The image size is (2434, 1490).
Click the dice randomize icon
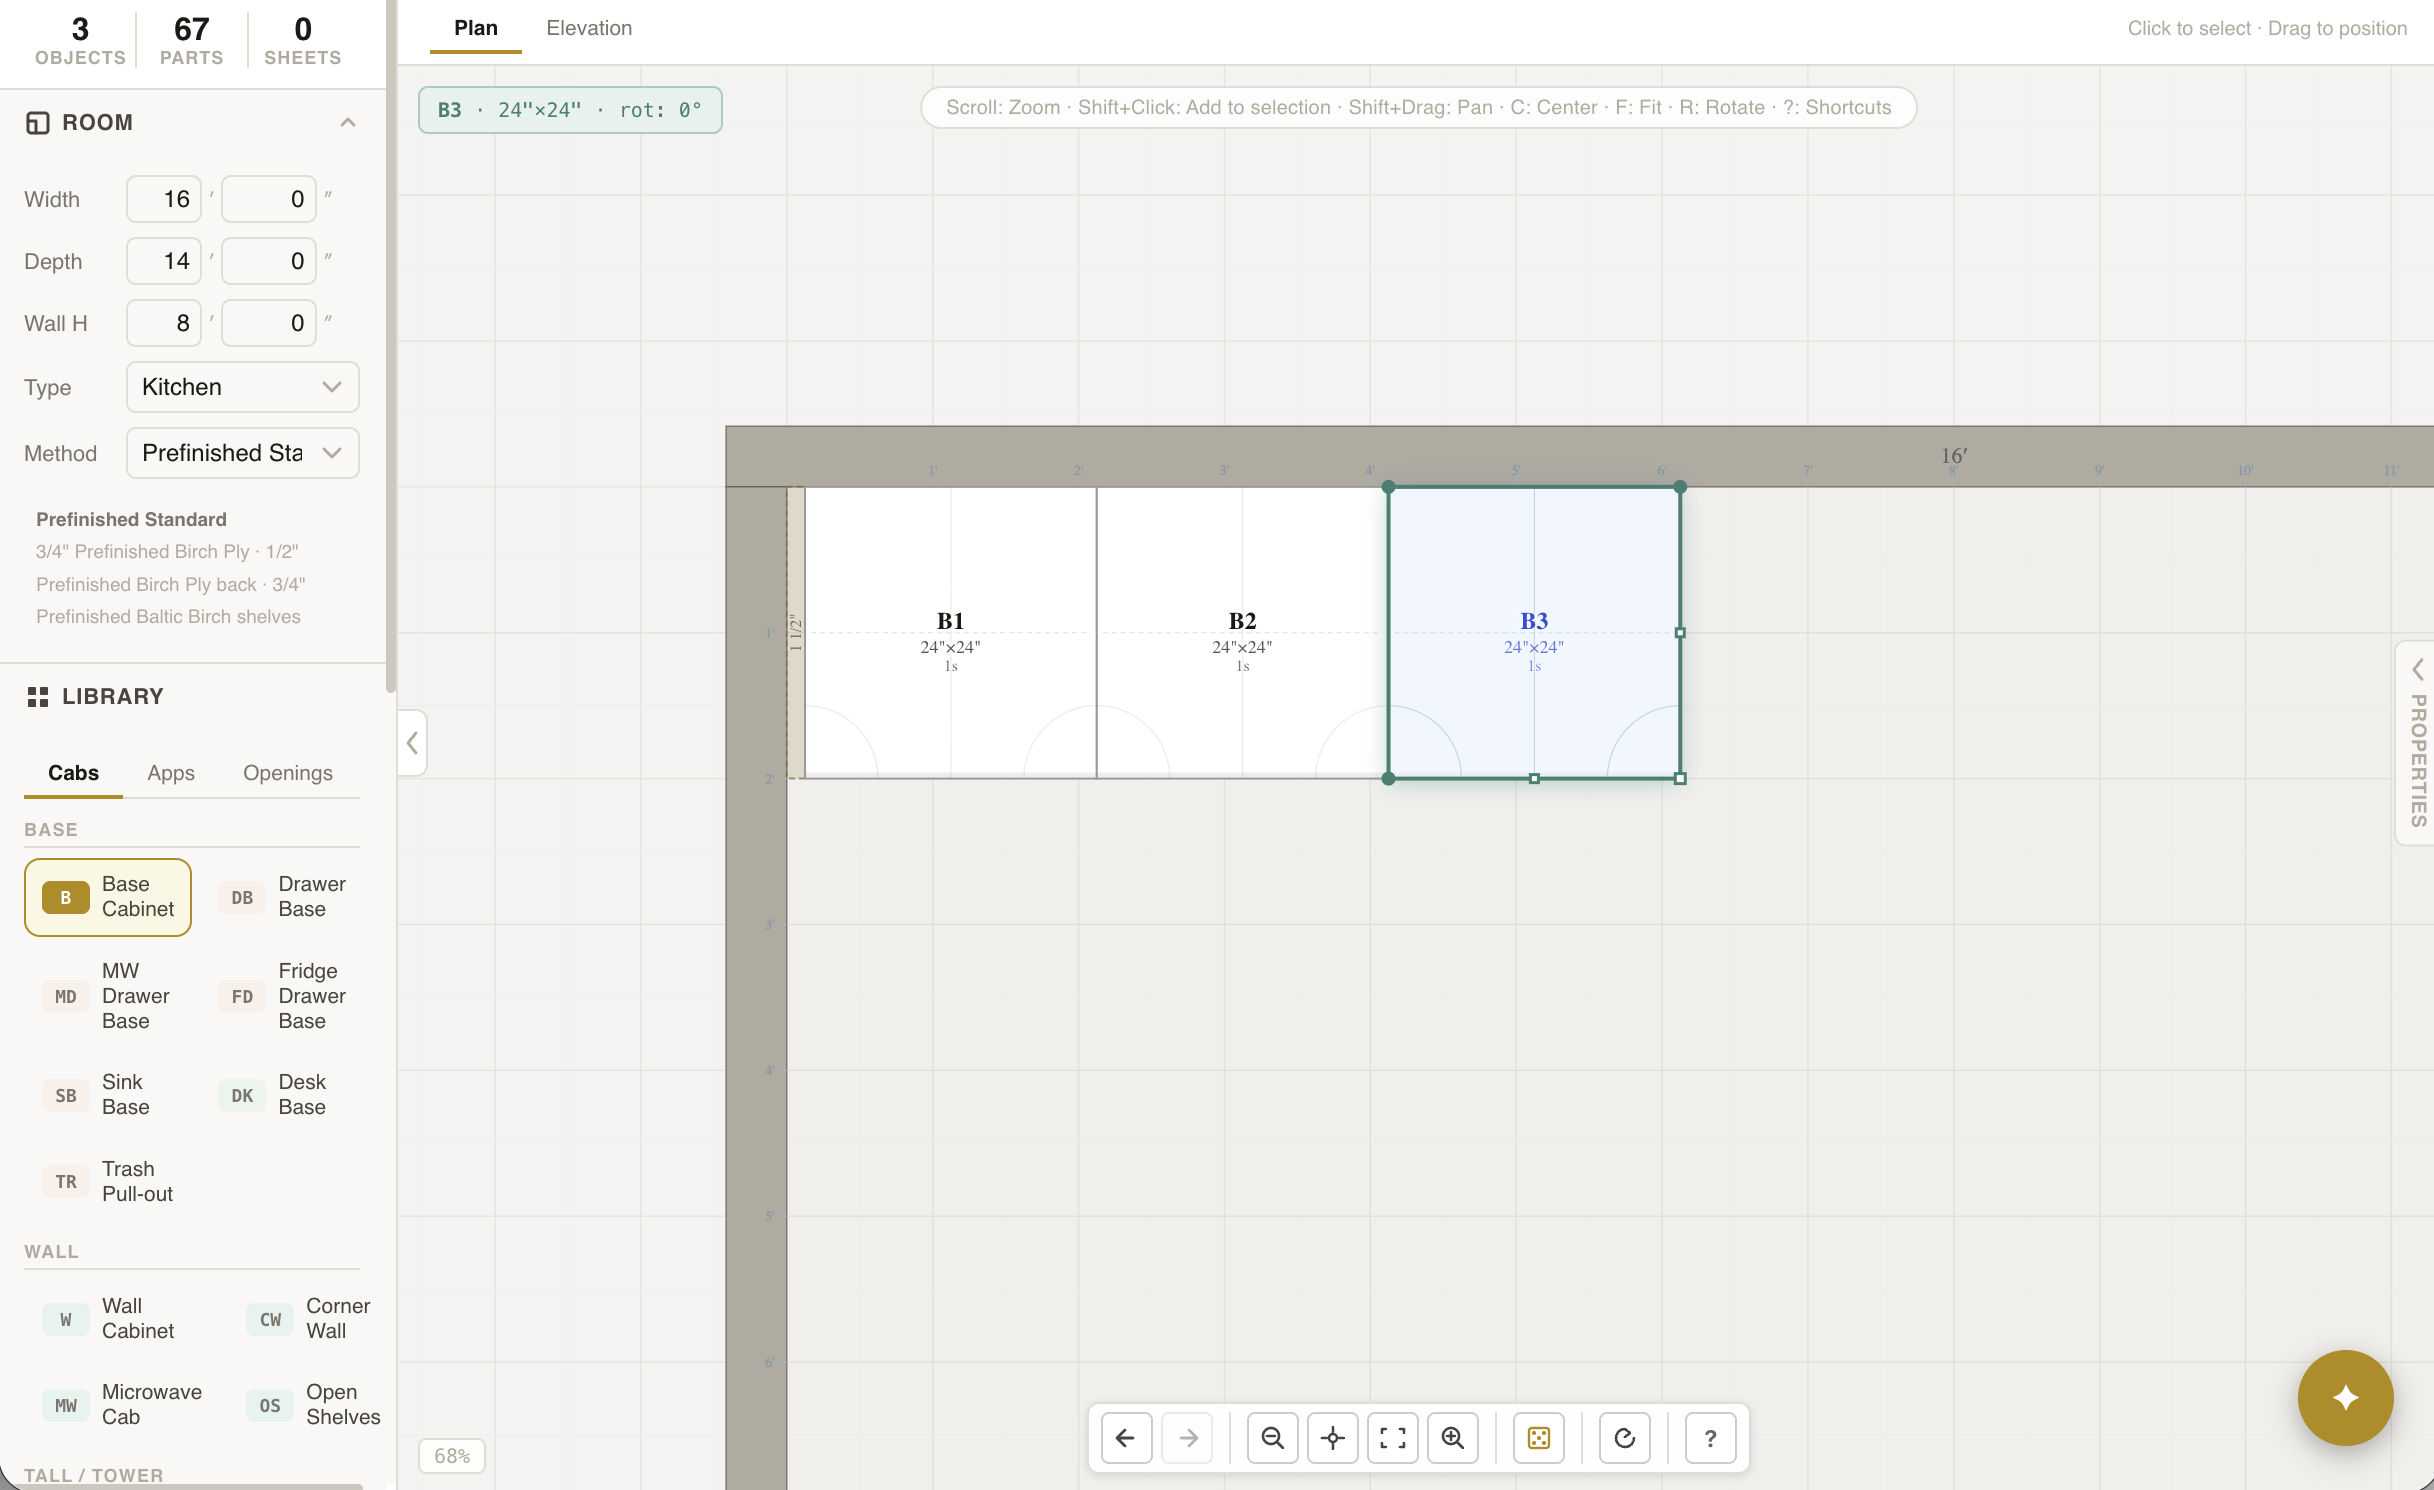click(1538, 1438)
